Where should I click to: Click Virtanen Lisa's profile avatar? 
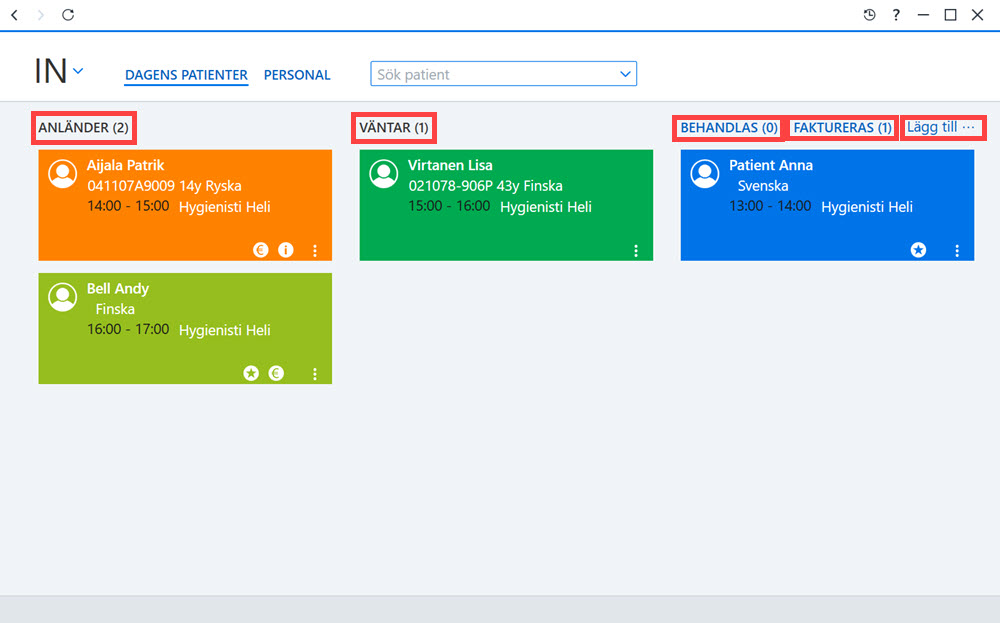384,174
